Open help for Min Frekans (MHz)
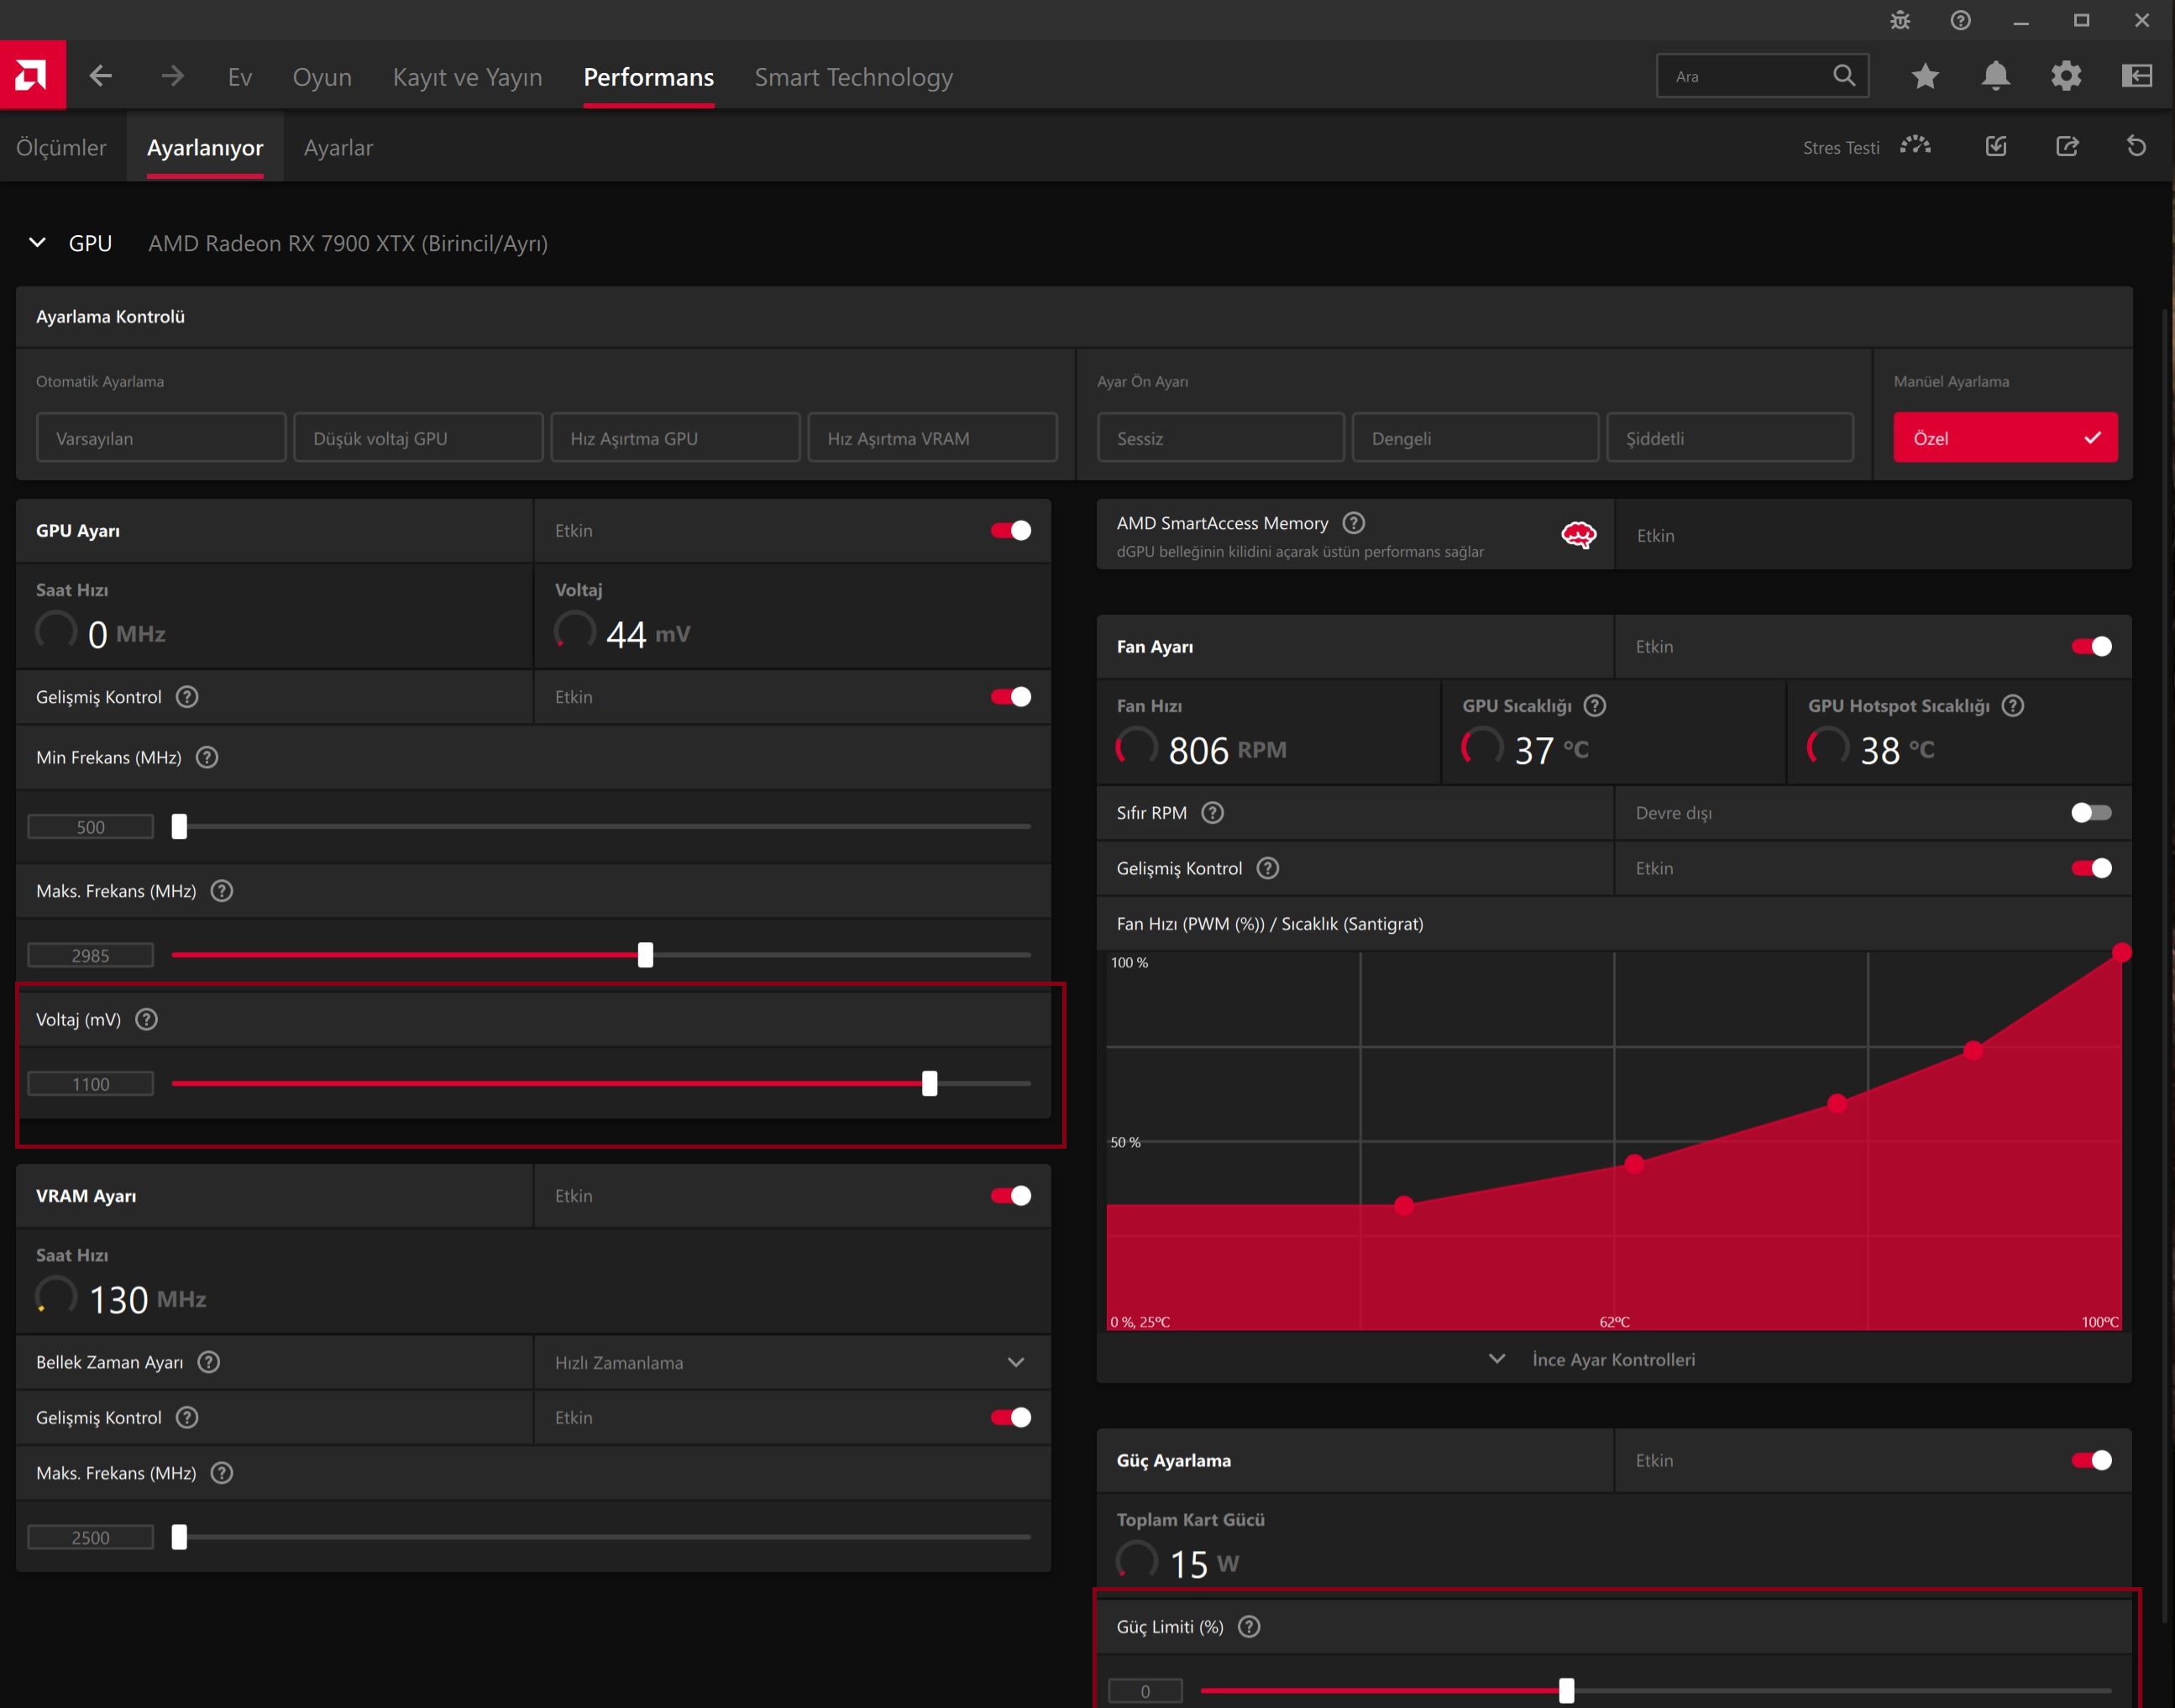This screenshot has width=2175, height=1708. pyautogui.click(x=207, y=757)
